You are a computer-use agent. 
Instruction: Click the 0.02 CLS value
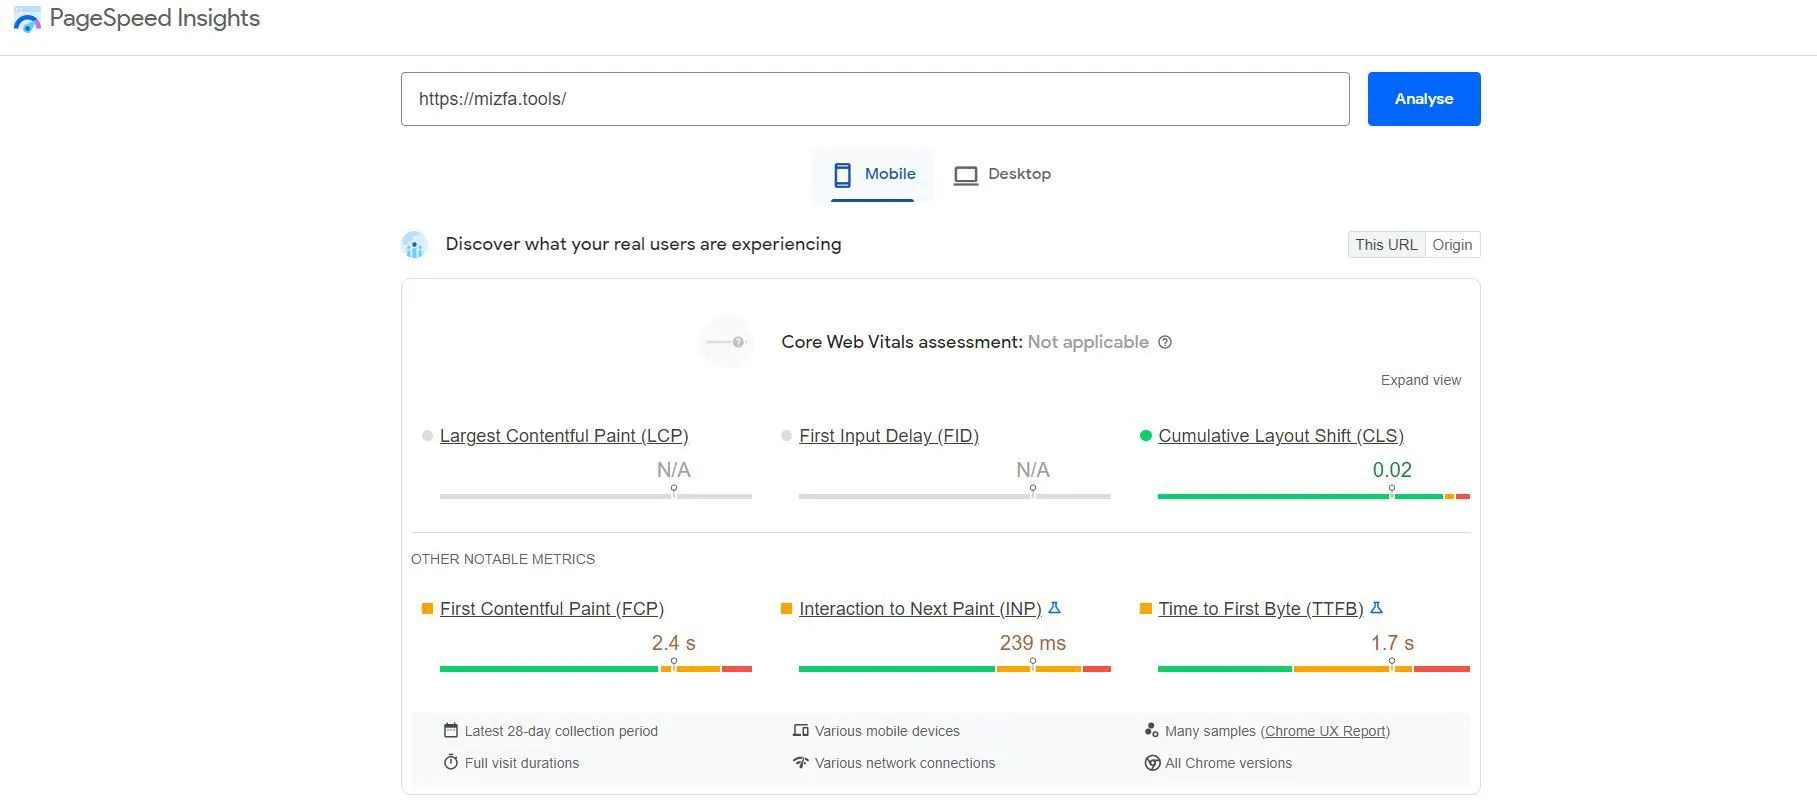1392,470
